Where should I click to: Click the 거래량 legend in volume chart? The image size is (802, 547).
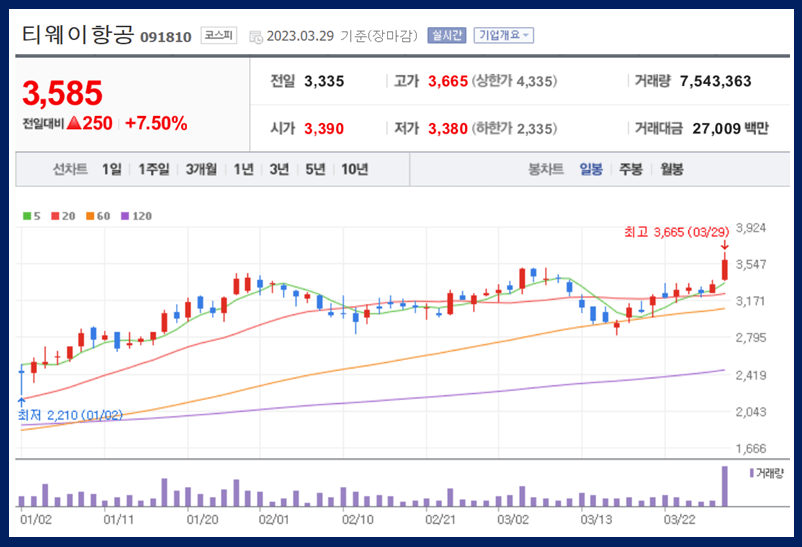coord(766,473)
